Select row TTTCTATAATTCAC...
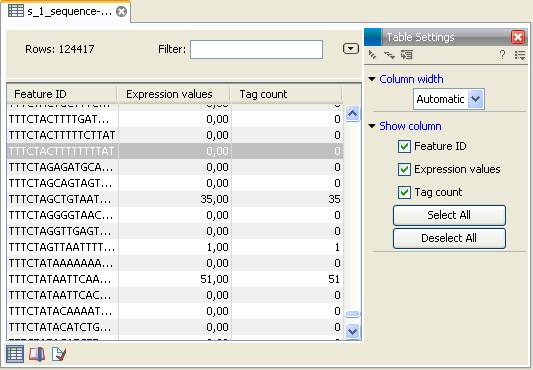The height and width of the screenshot is (370, 533). pyautogui.click(x=175, y=295)
